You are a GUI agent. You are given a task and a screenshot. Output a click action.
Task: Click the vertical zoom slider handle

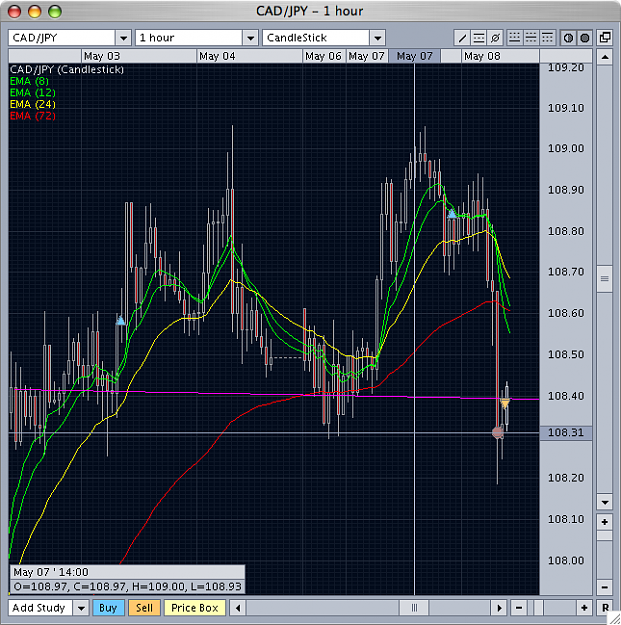coord(605,536)
